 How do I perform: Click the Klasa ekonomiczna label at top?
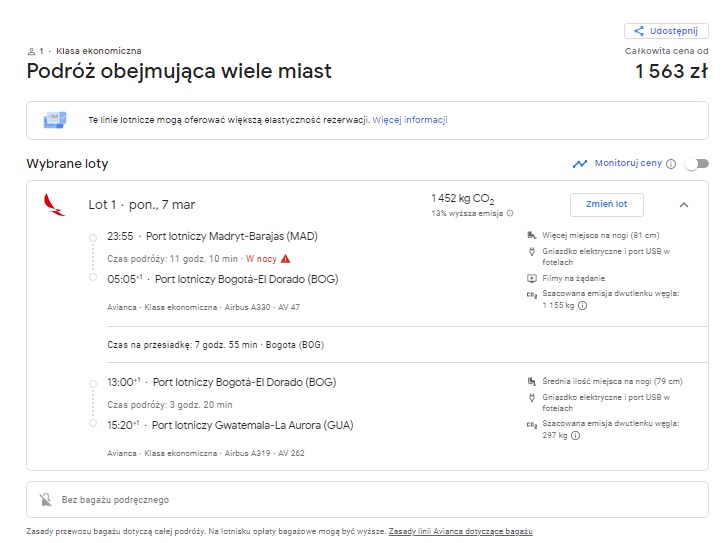click(98, 51)
